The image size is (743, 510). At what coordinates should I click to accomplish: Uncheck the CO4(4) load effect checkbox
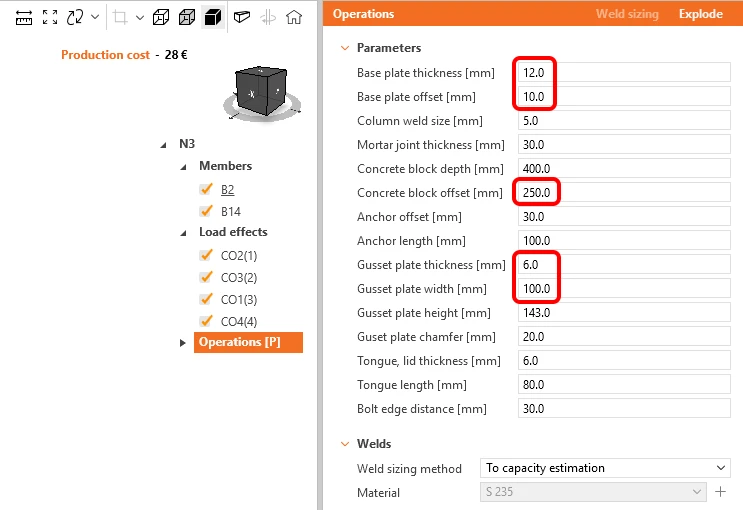pyautogui.click(x=206, y=321)
